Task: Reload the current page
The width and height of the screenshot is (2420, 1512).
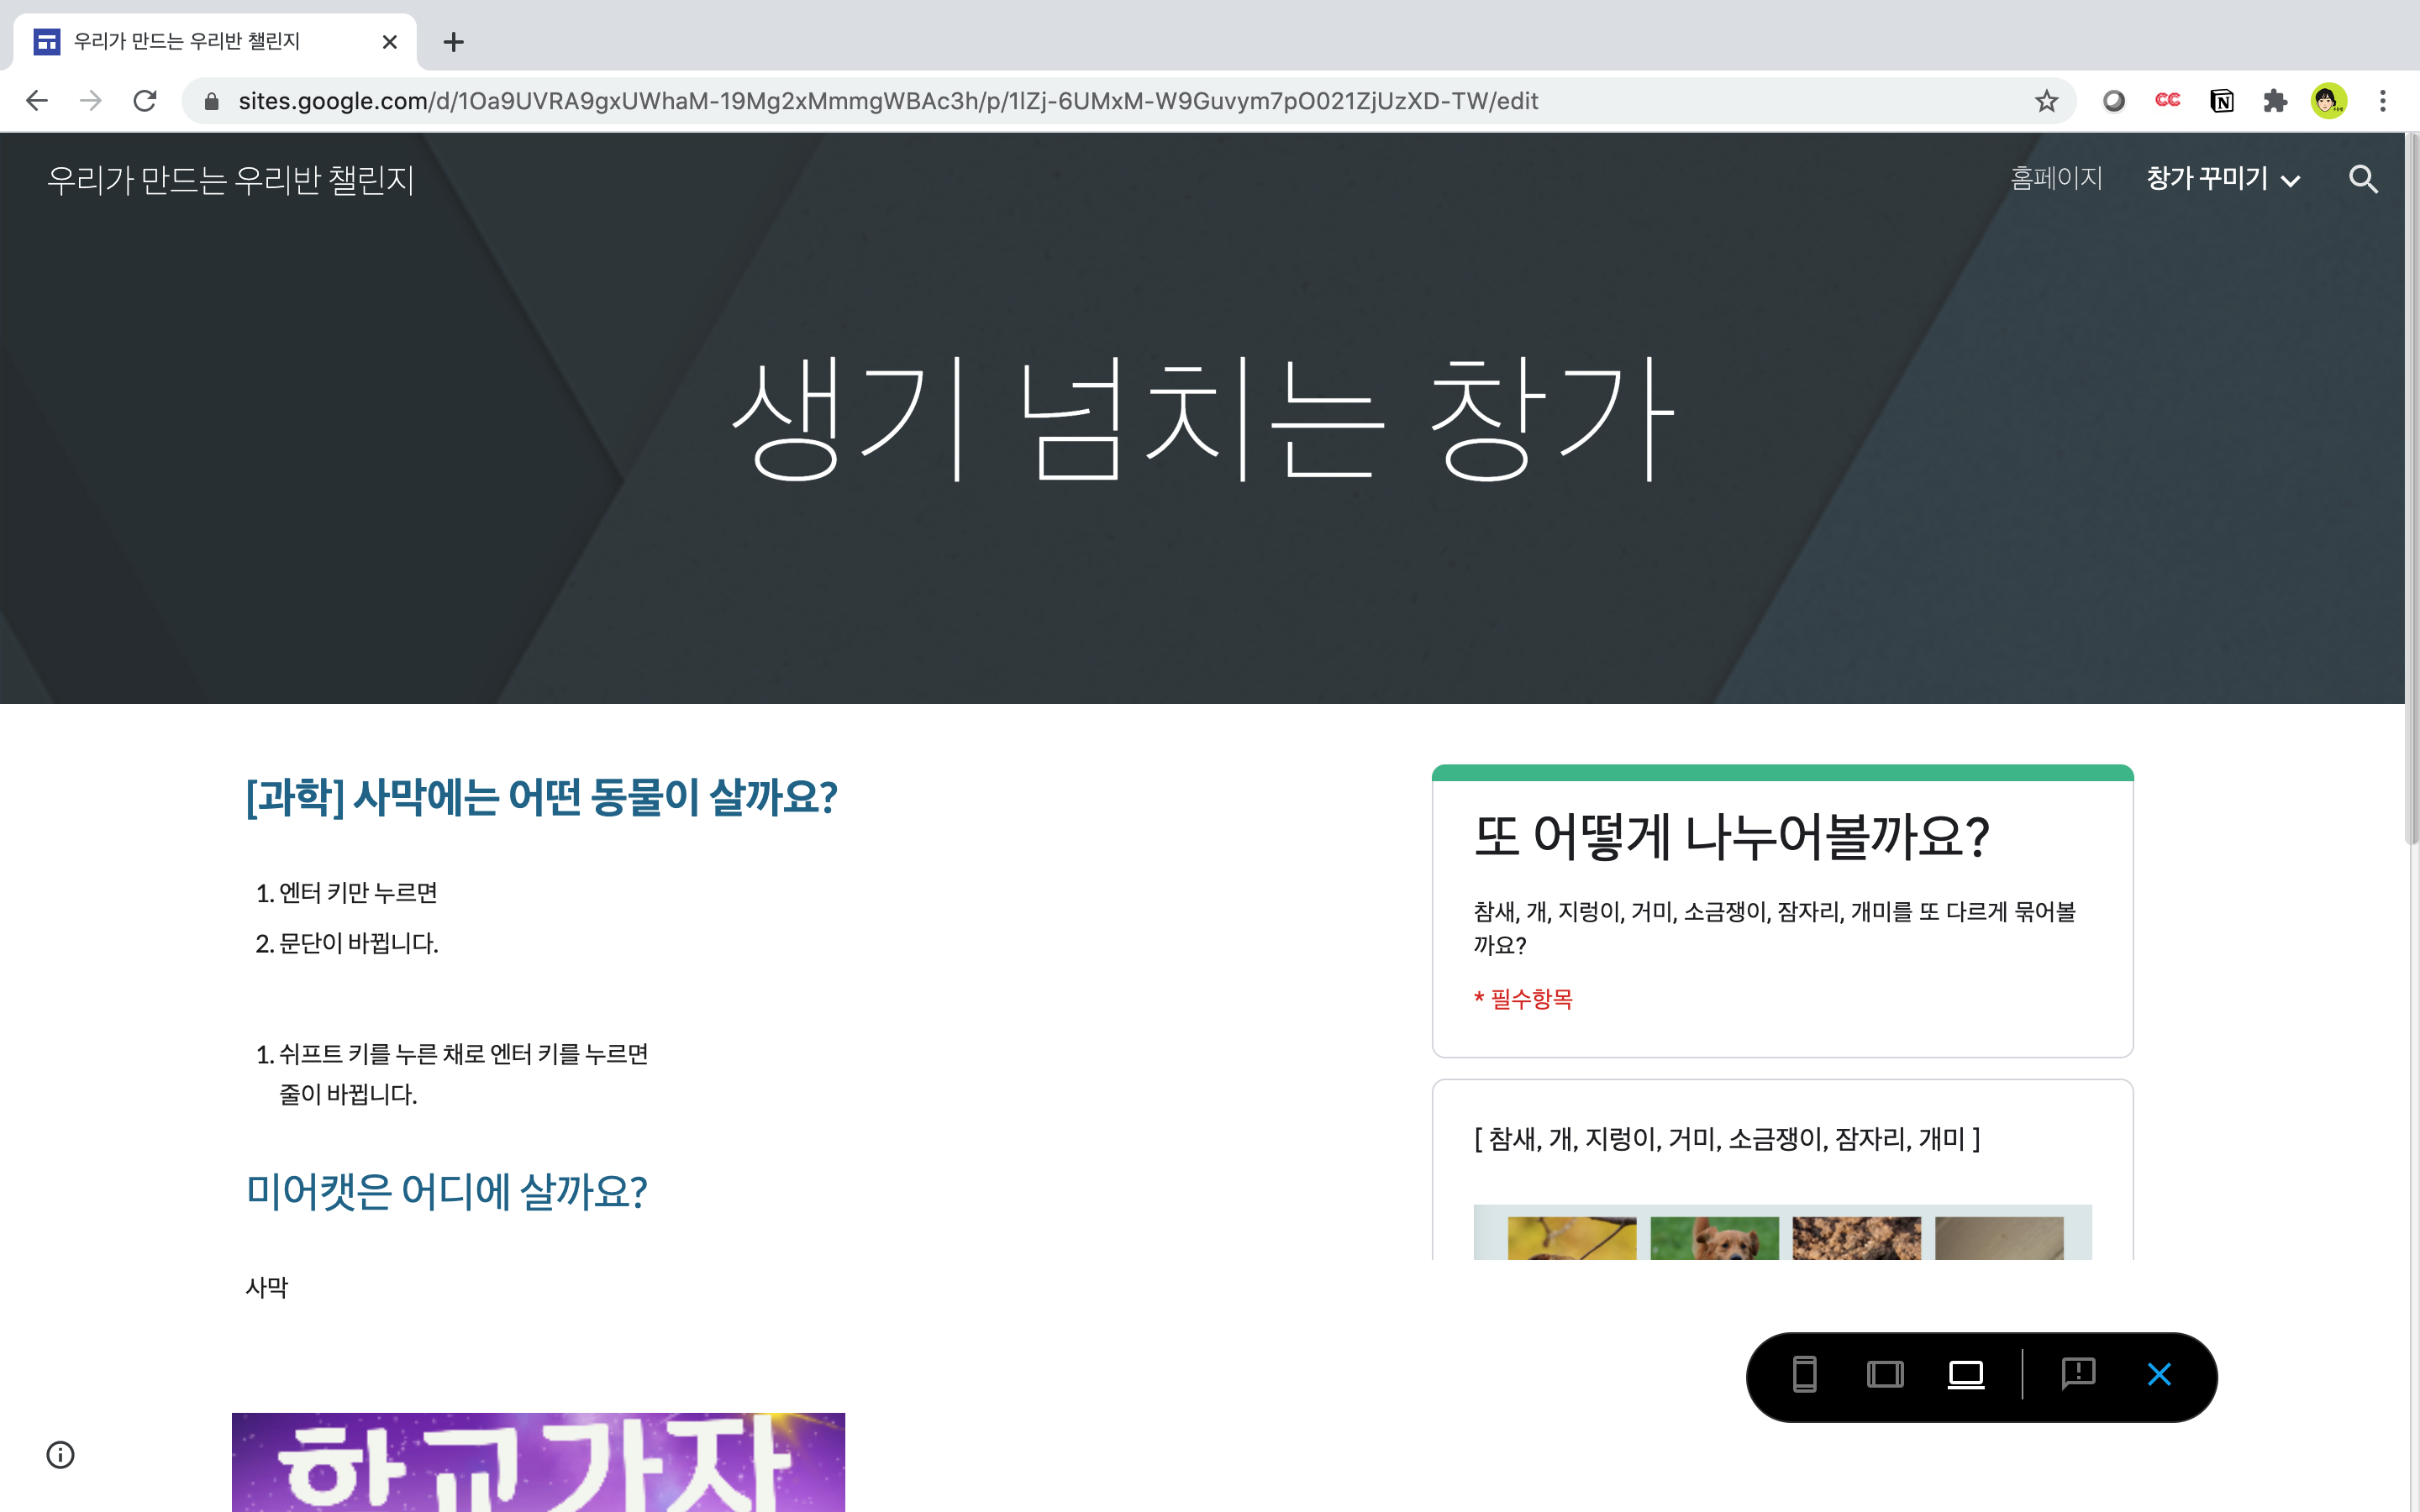Action: tap(145, 101)
